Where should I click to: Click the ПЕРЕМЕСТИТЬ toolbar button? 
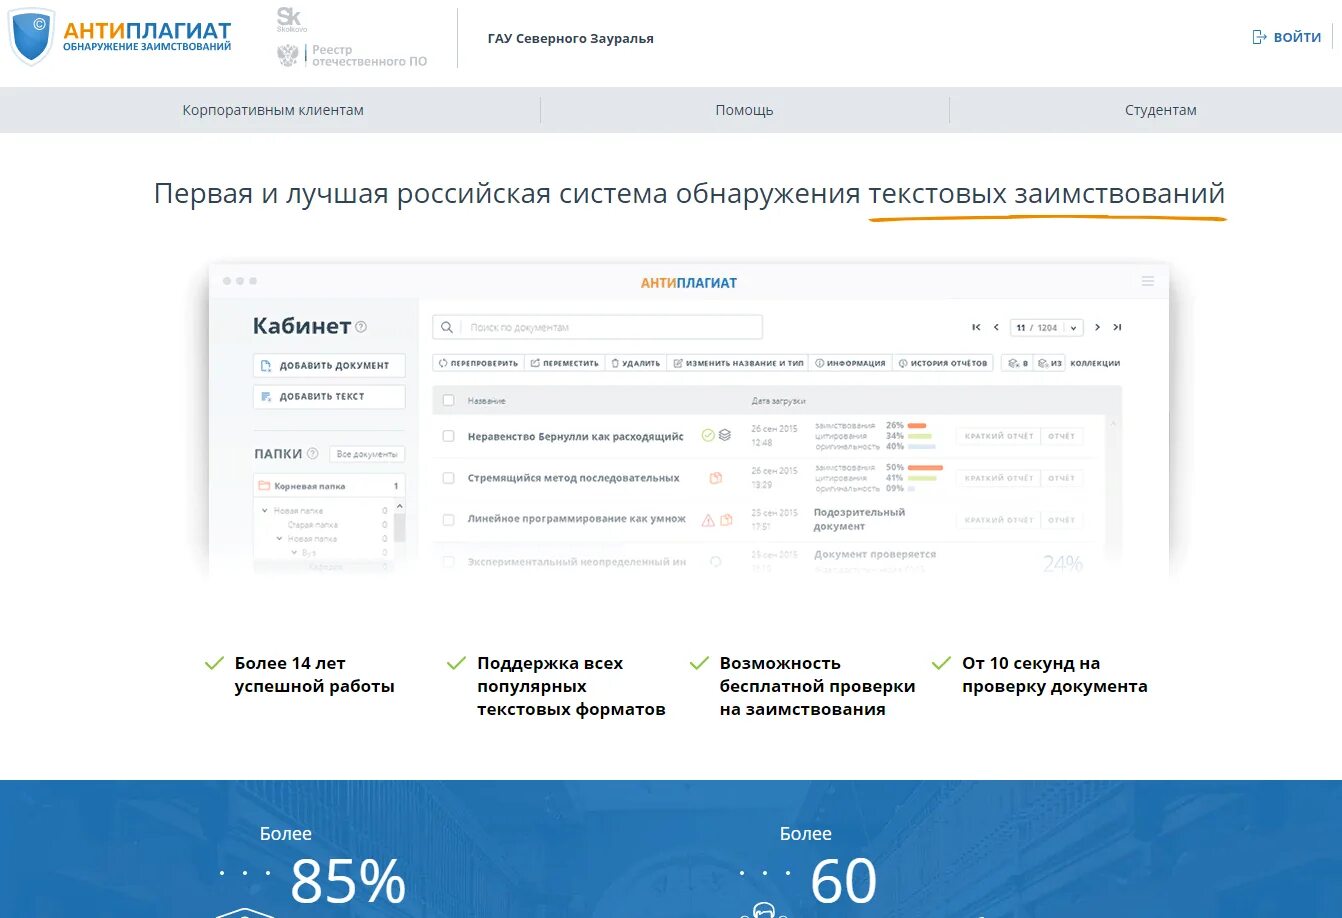tap(564, 363)
